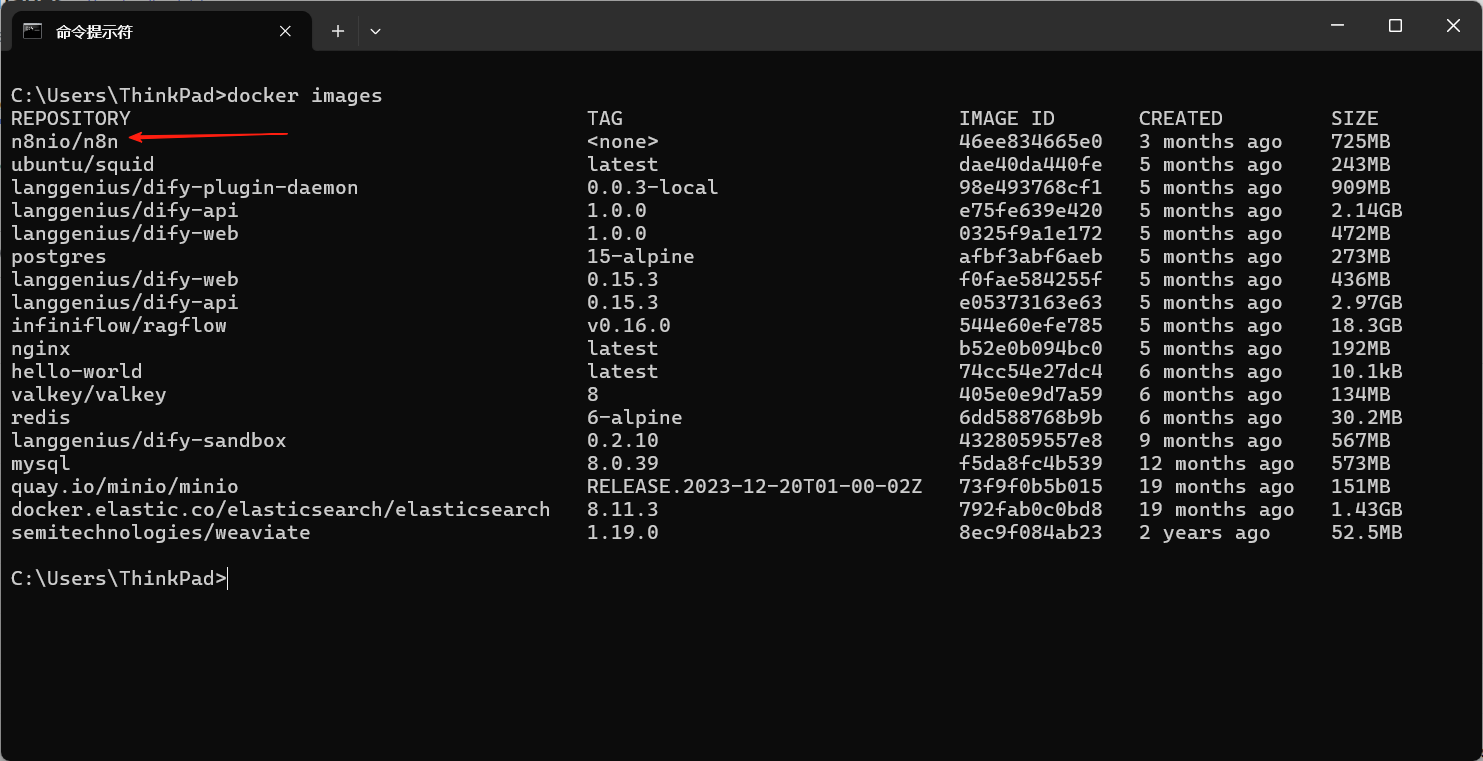
Task: Close the terminal window
Action: tap(1453, 26)
